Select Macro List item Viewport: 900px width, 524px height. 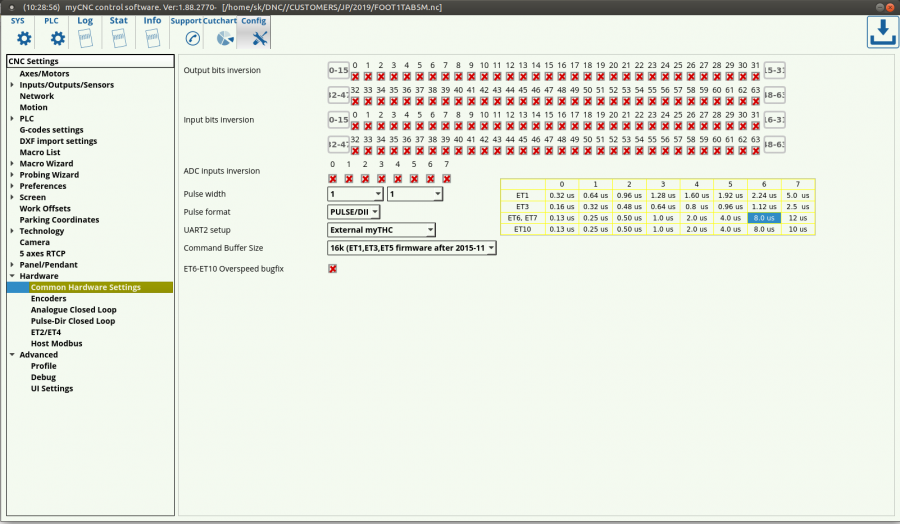pos(40,152)
